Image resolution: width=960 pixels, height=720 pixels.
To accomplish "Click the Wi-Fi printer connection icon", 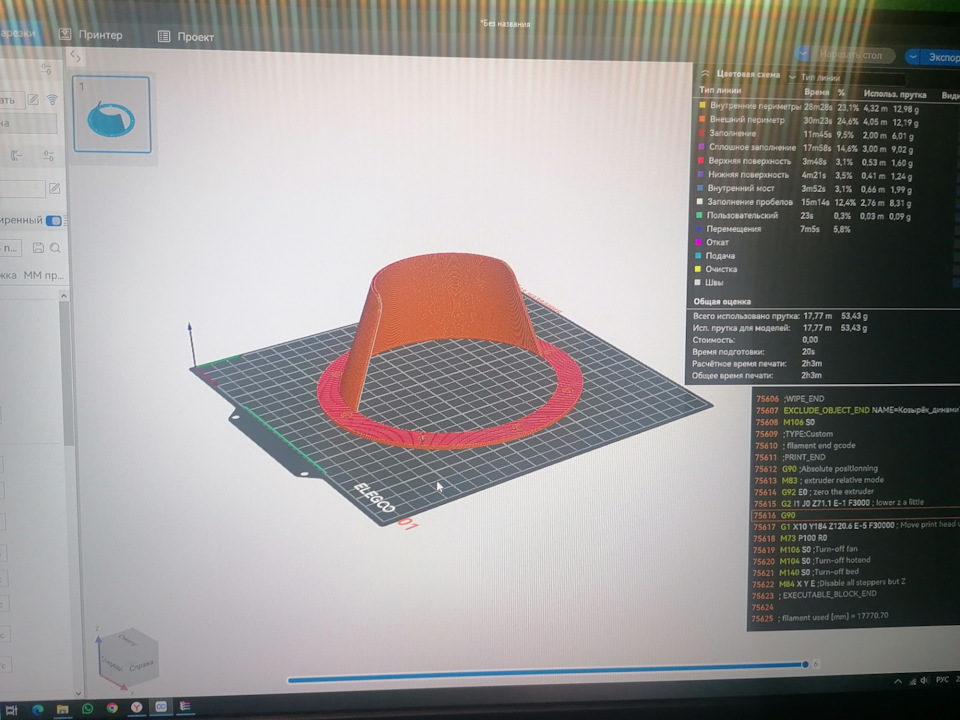I will click(53, 99).
